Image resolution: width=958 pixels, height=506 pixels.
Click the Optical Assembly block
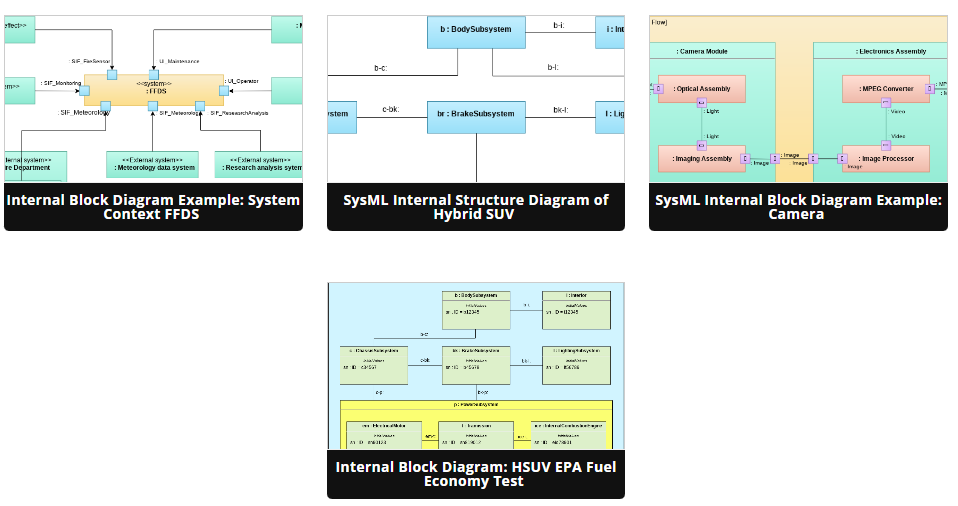pos(701,89)
